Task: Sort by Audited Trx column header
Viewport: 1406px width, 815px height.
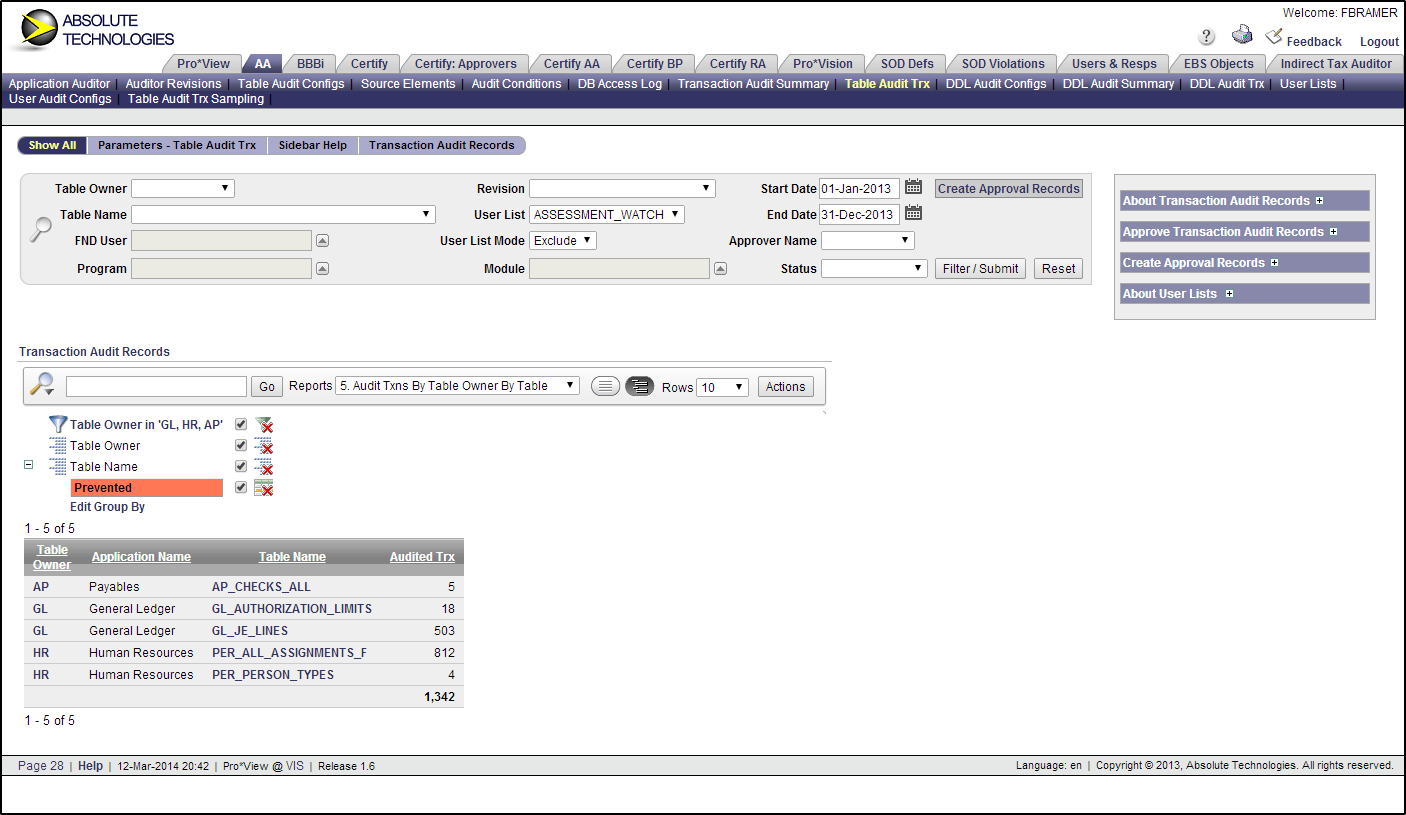Action: pos(422,557)
